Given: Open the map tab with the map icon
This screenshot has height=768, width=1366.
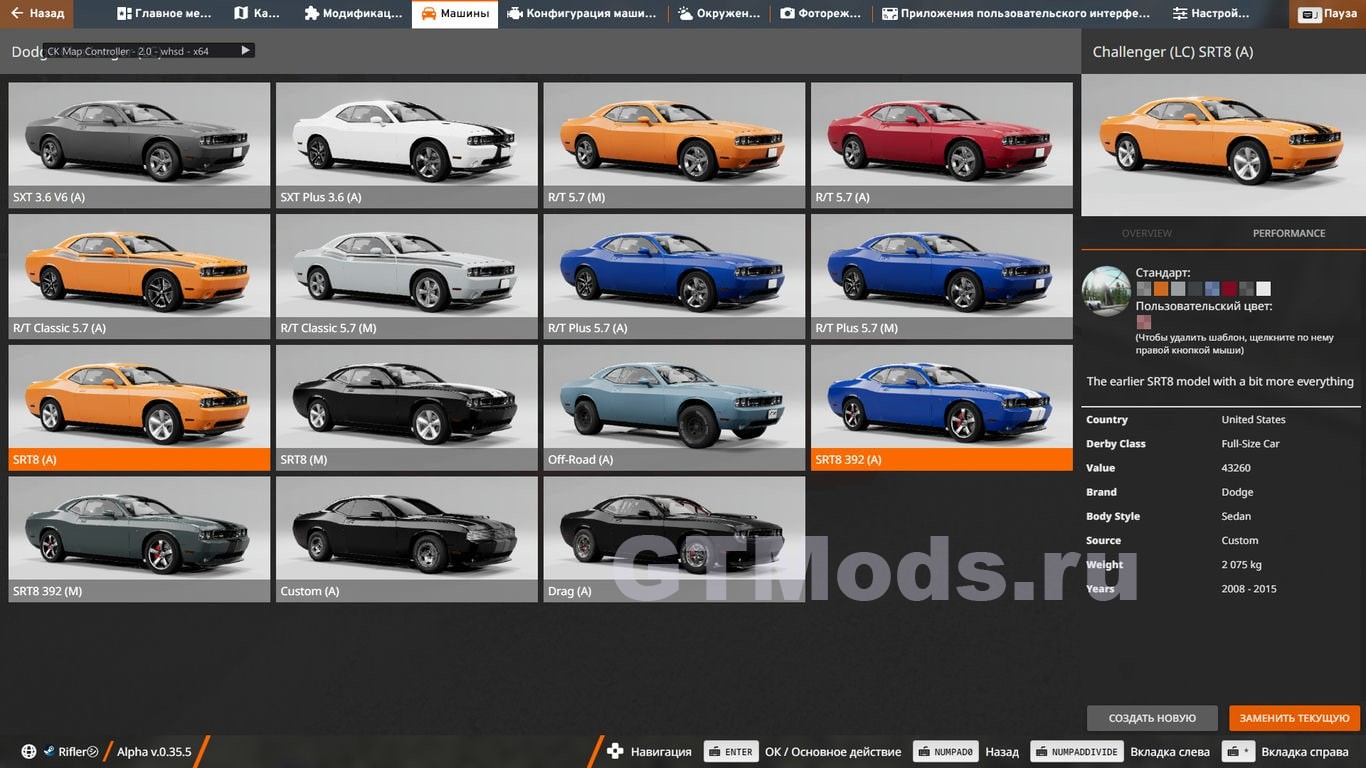Looking at the screenshot, I should (x=257, y=14).
